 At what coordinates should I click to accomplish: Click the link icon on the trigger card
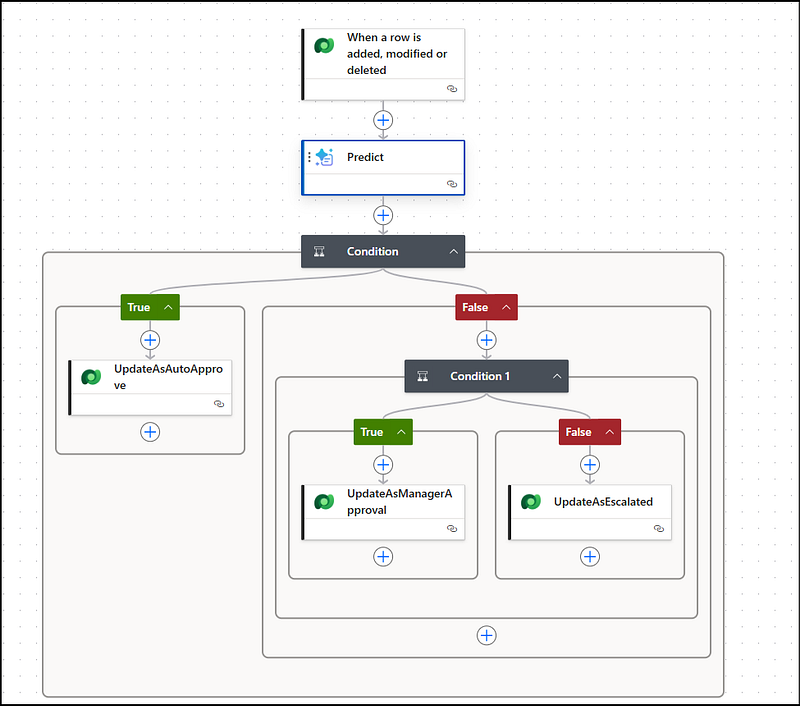(452, 89)
